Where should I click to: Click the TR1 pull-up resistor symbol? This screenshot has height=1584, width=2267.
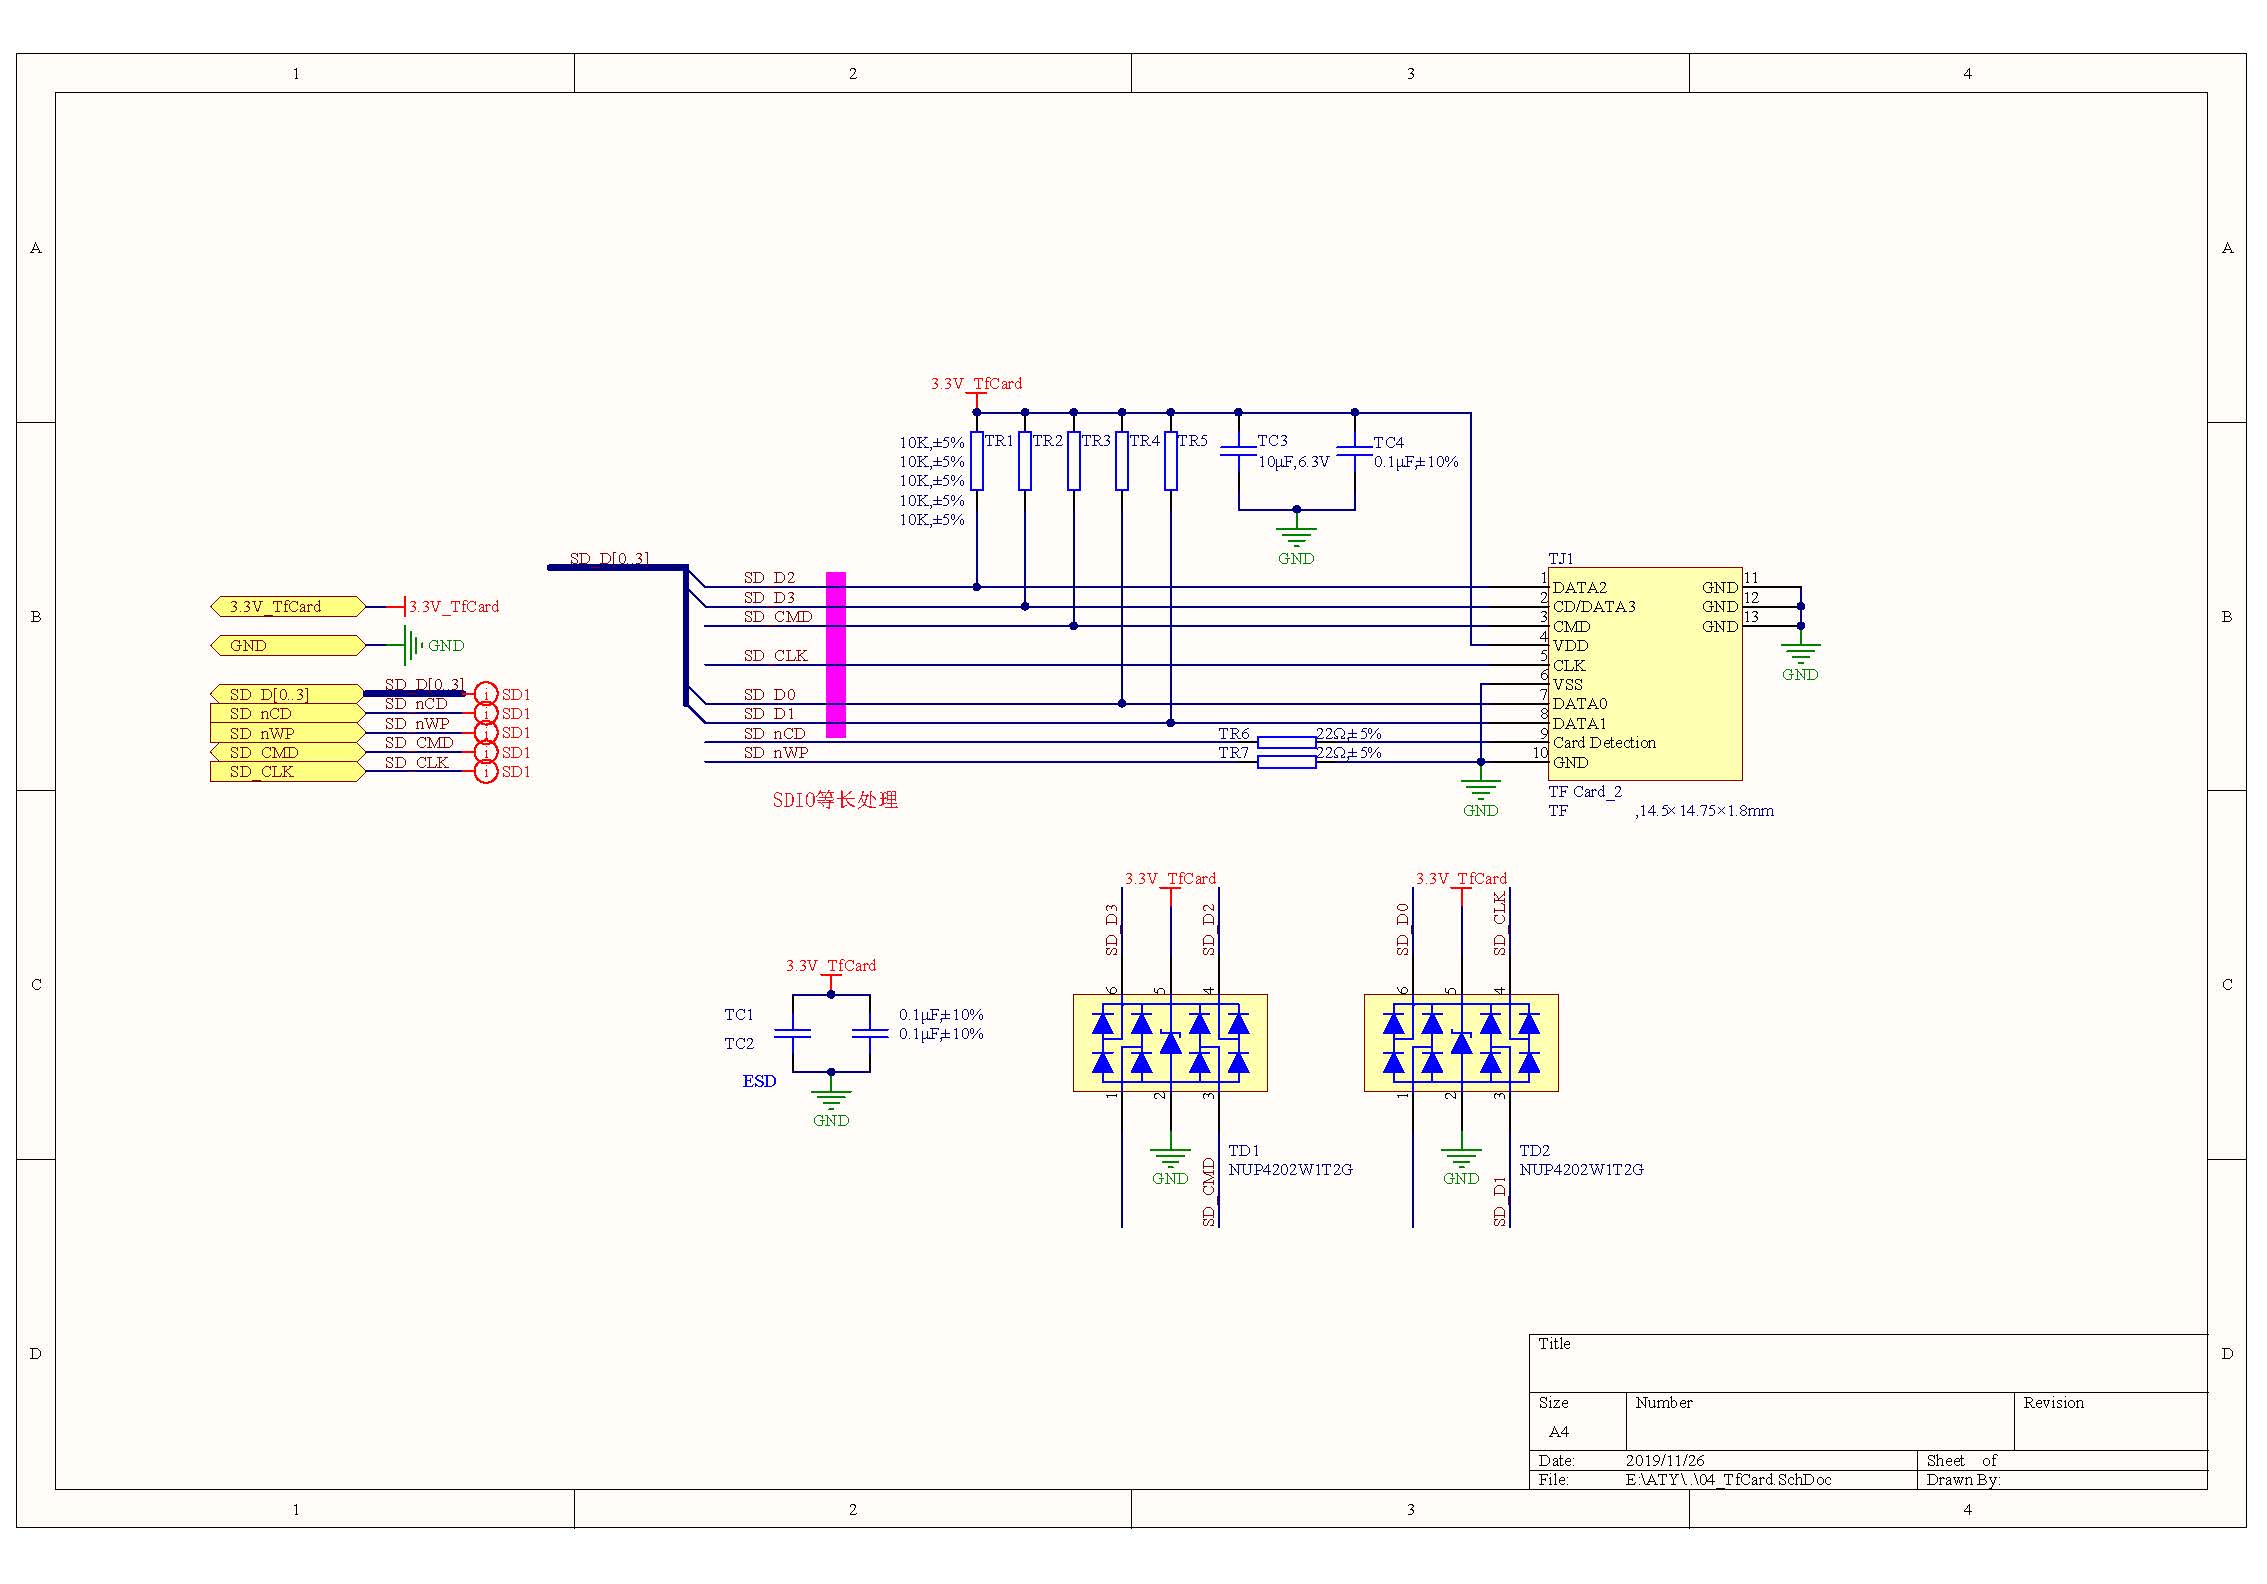coord(977,461)
